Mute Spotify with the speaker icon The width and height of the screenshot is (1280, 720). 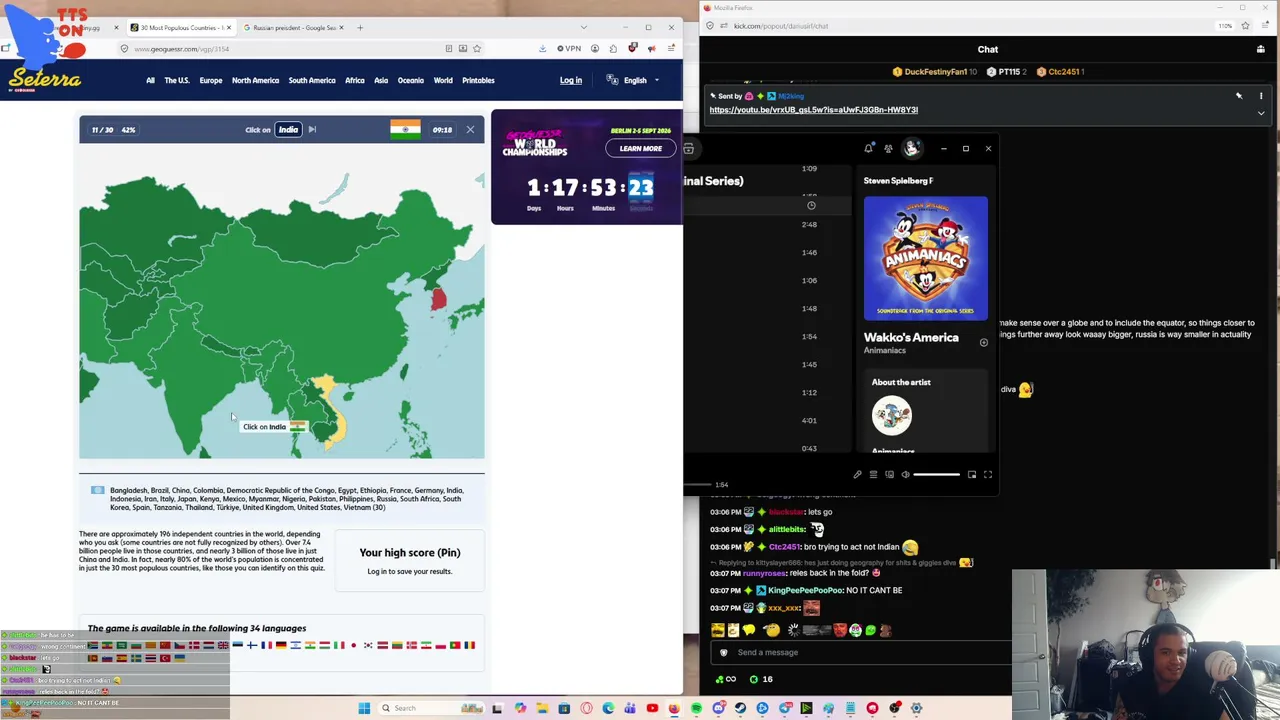[x=905, y=475]
